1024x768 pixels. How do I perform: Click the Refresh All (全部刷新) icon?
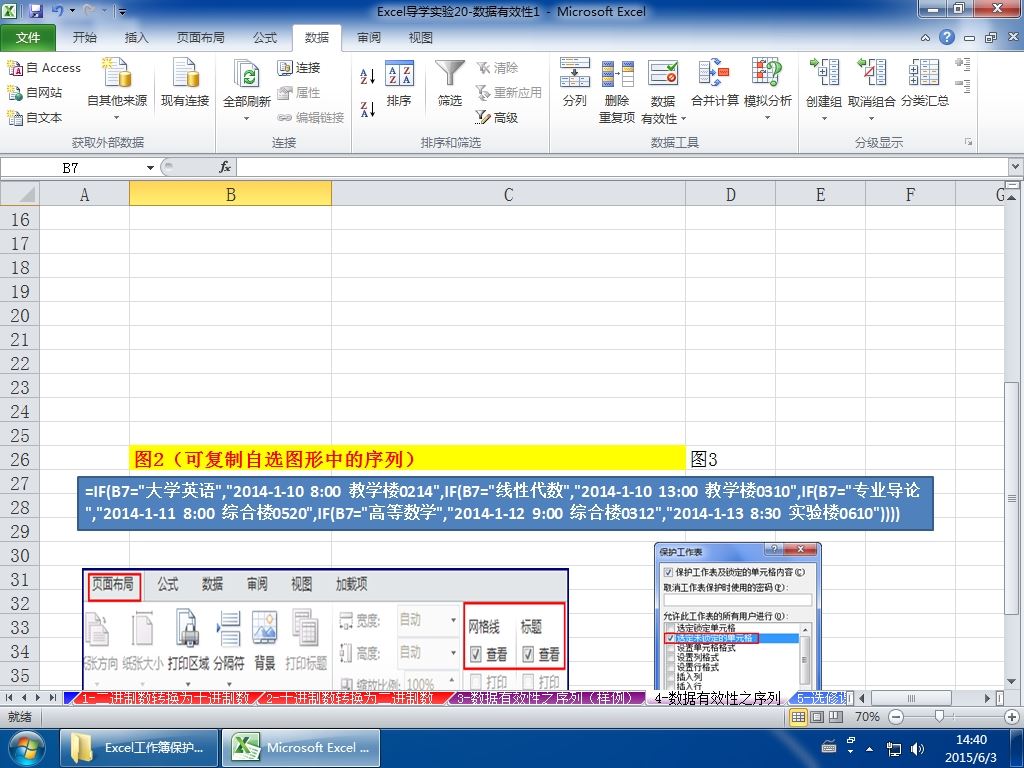[247, 74]
